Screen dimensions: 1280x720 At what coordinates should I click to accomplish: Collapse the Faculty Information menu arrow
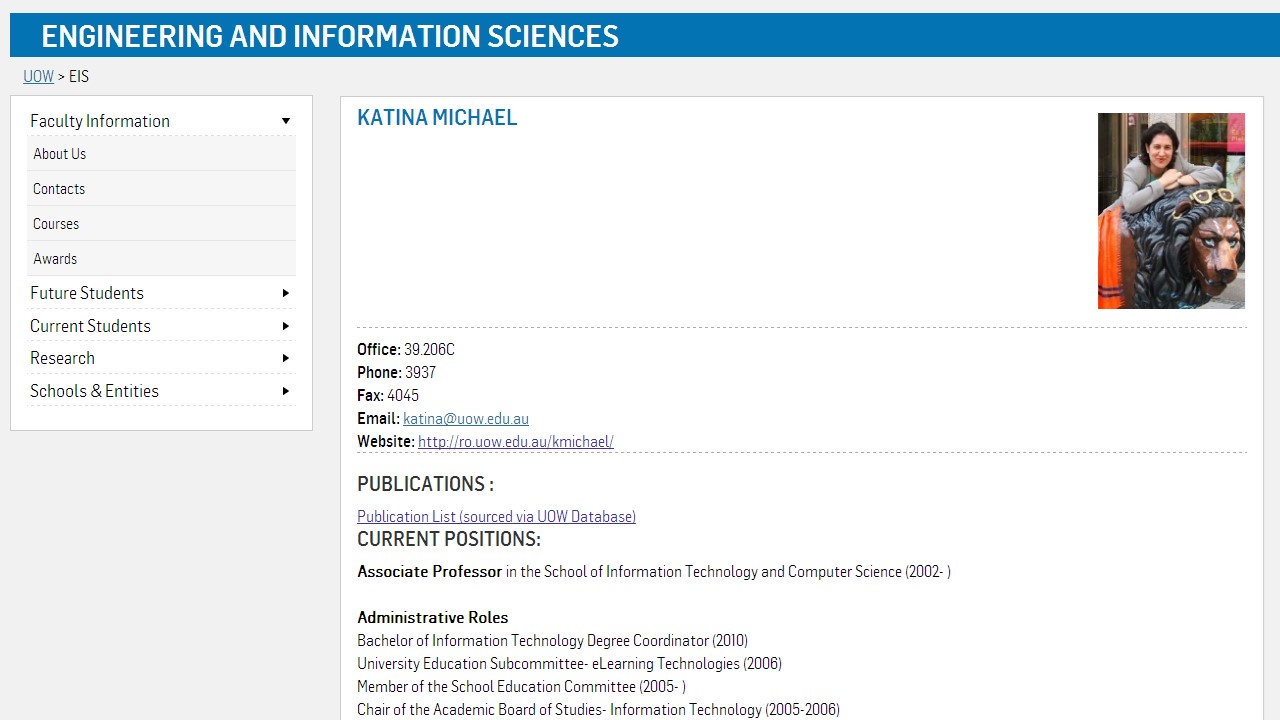click(286, 121)
